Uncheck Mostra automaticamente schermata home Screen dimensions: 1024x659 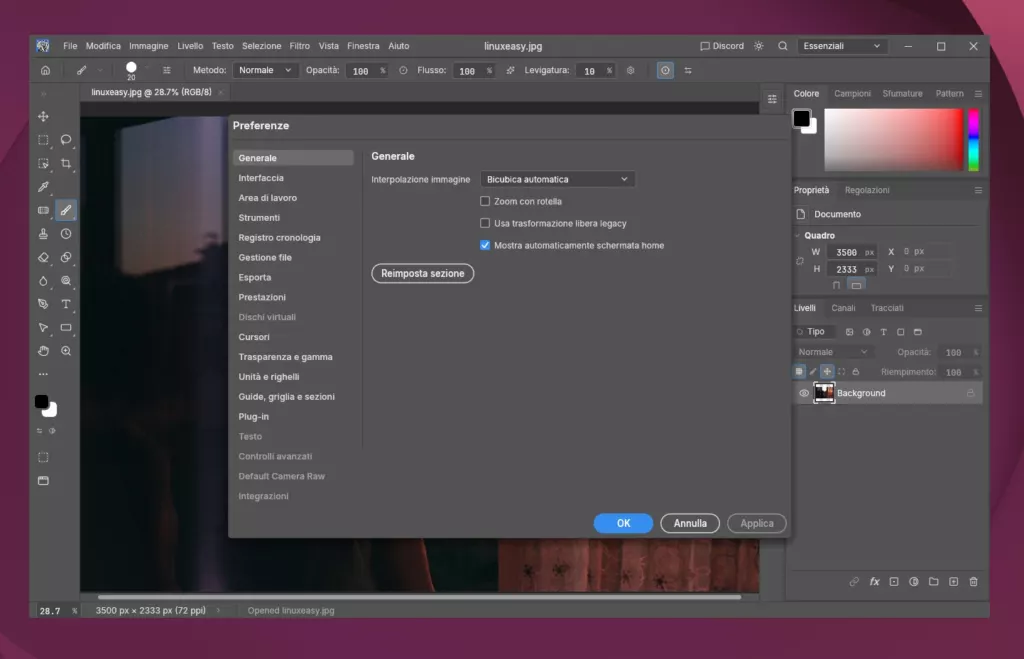tap(485, 246)
